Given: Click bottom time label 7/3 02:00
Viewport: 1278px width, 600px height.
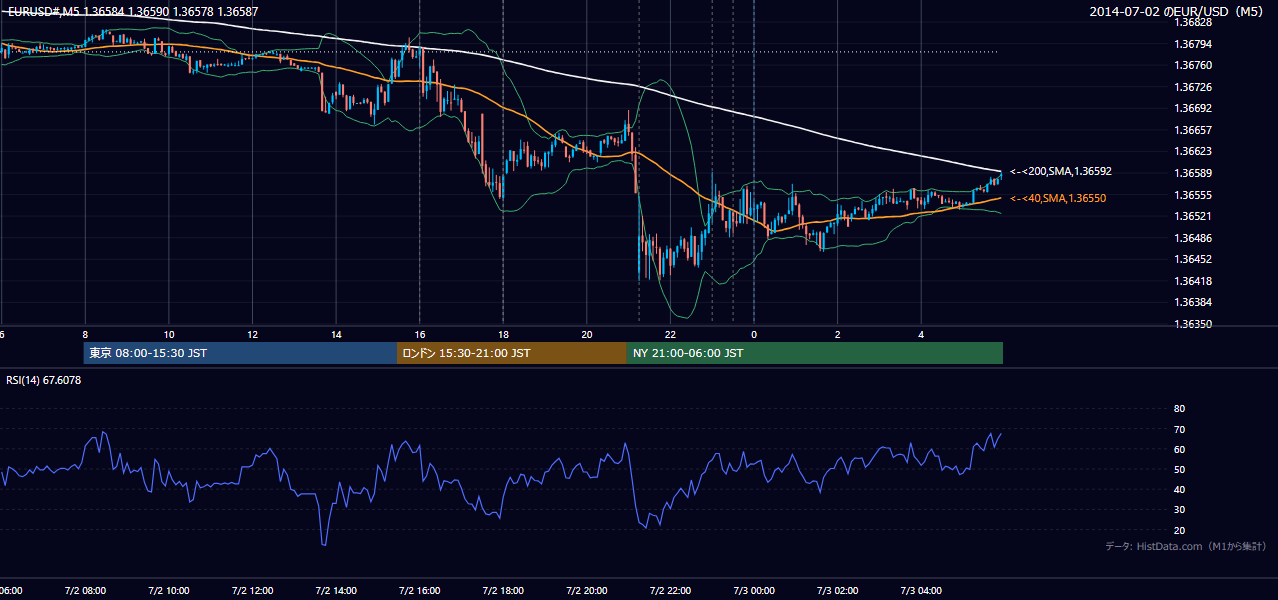Looking at the screenshot, I should click(838, 590).
